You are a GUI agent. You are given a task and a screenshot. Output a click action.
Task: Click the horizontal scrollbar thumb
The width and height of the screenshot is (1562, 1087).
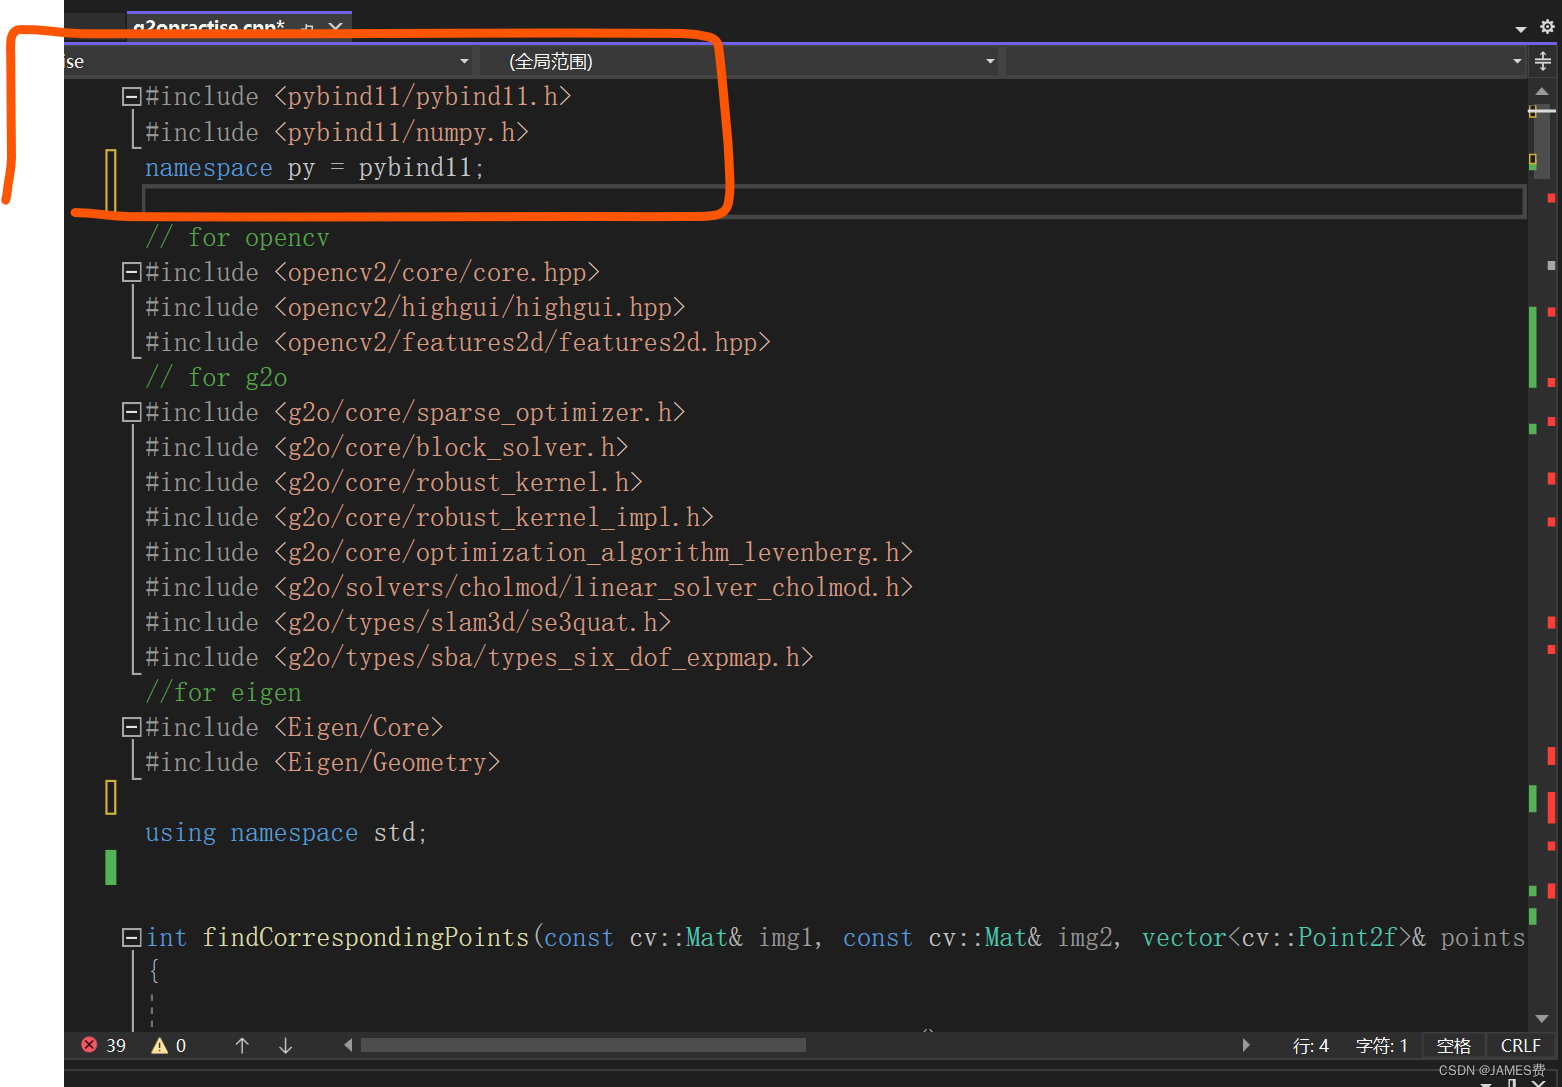click(x=583, y=1045)
